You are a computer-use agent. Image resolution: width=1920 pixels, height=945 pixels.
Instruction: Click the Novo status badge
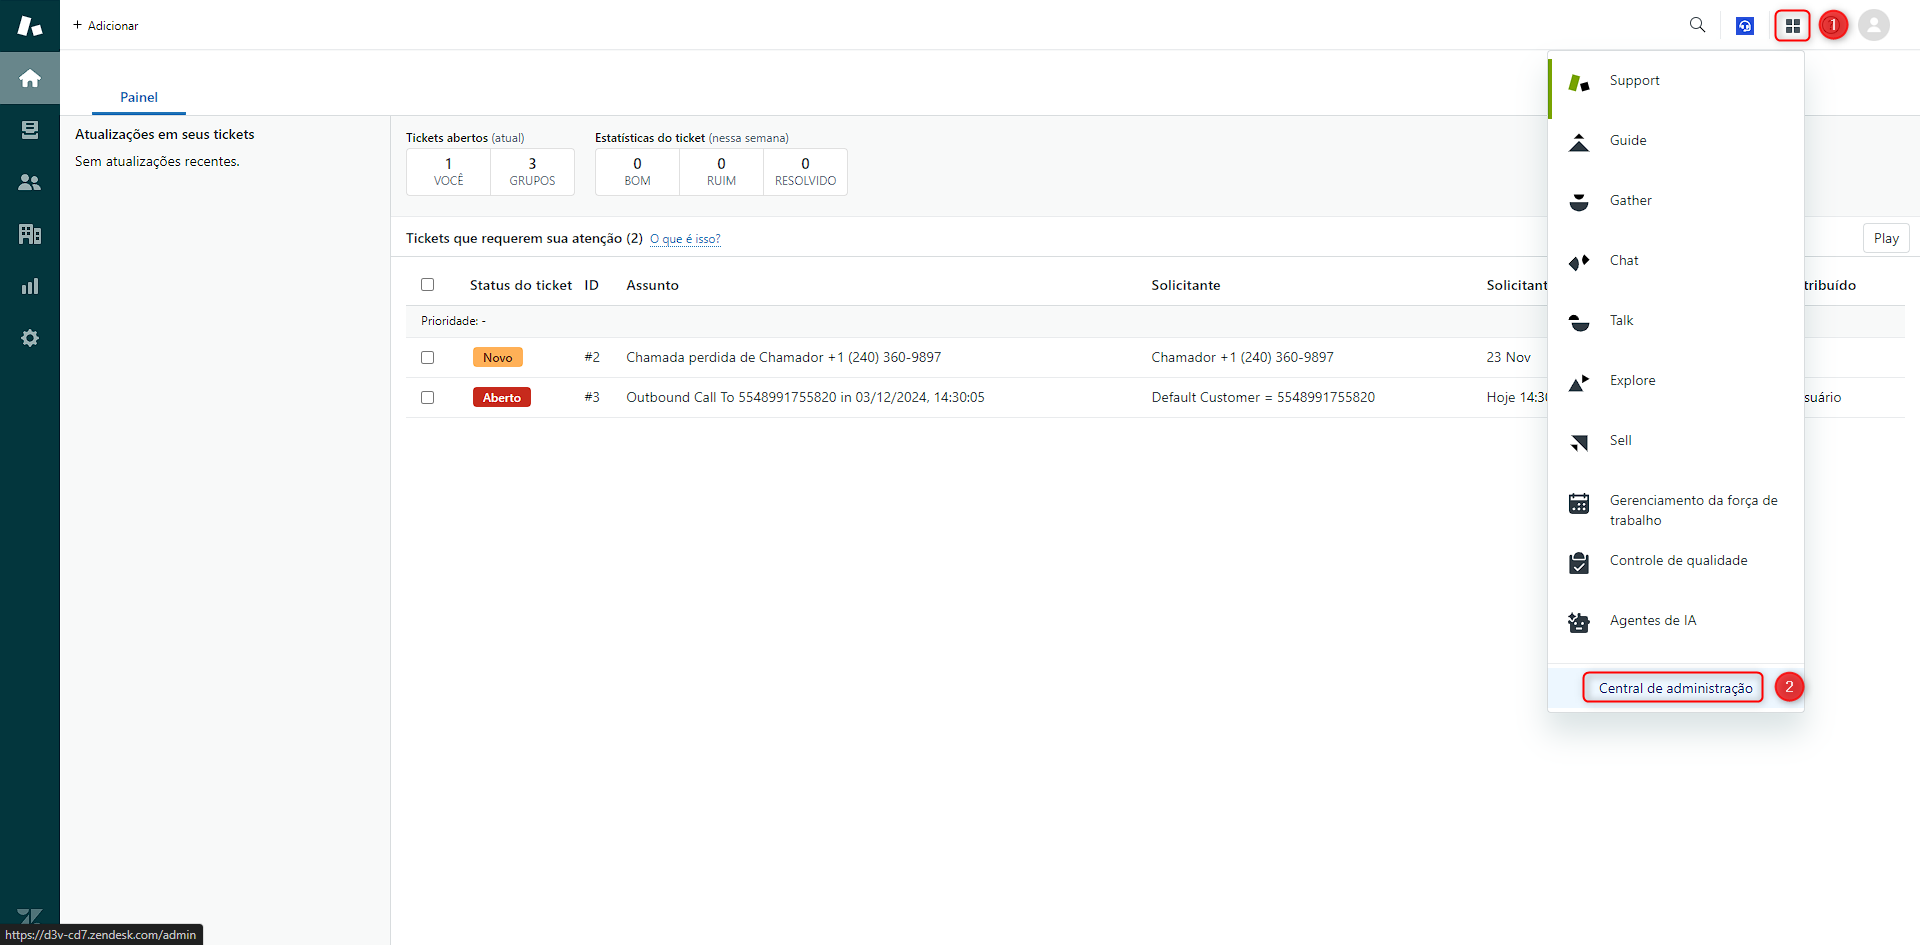[x=498, y=357]
